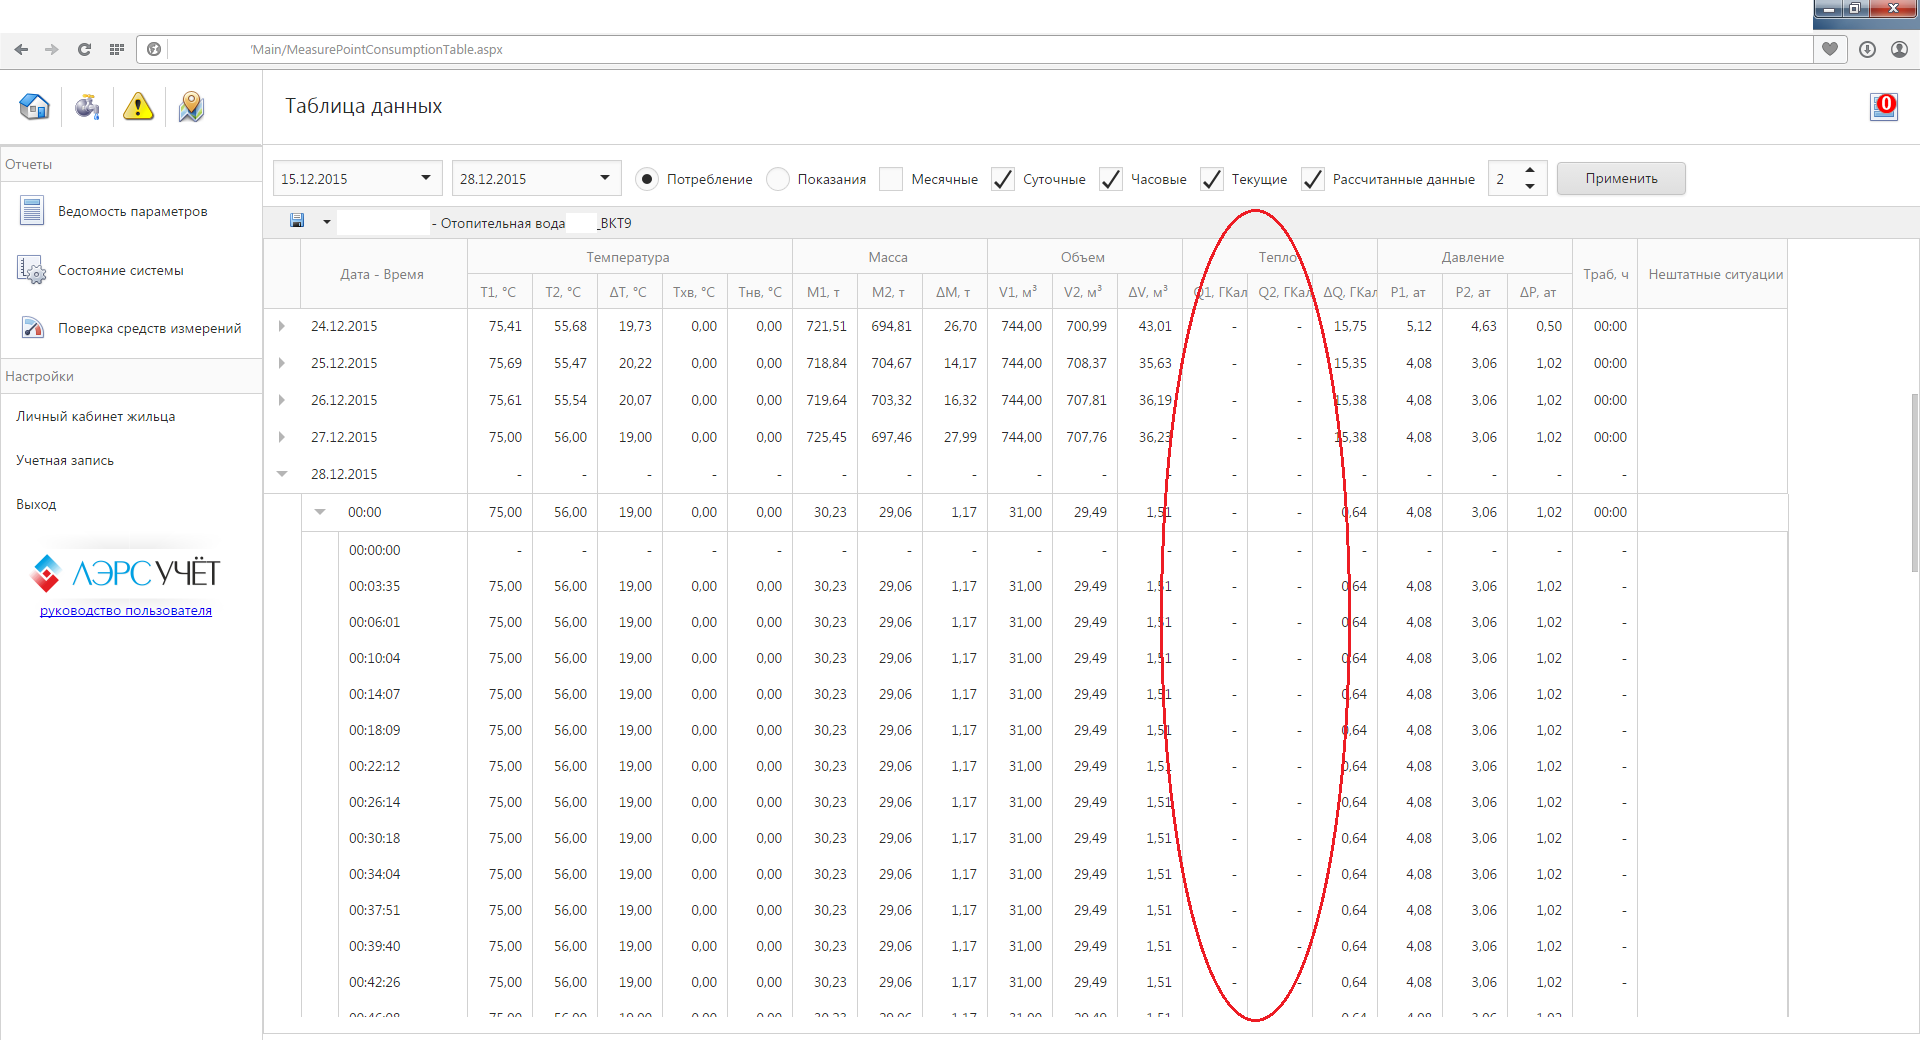Open the browser downloads icon

click(1867, 49)
